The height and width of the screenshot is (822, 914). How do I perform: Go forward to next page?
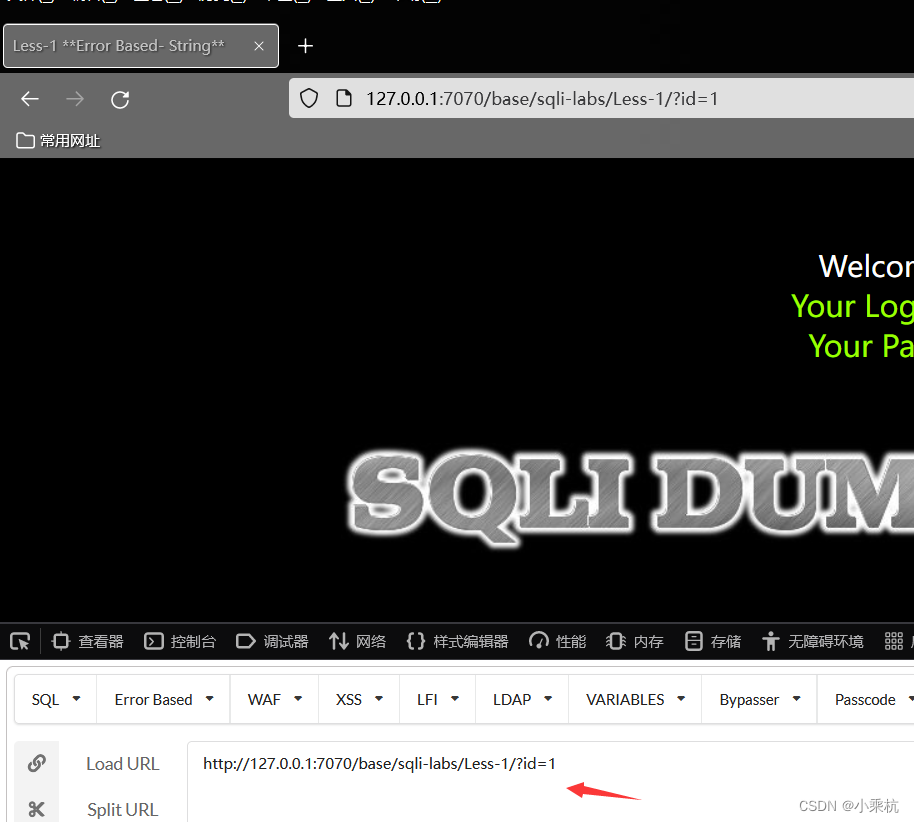pyautogui.click(x=75, y=99)
